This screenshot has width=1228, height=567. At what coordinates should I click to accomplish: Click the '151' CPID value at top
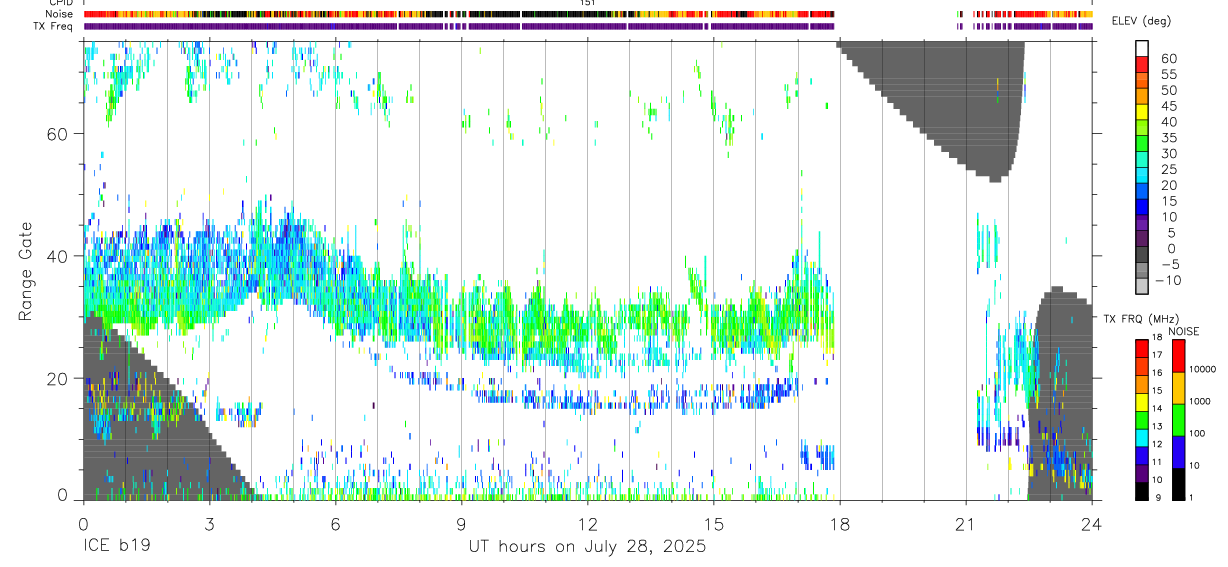click(588, 3)
